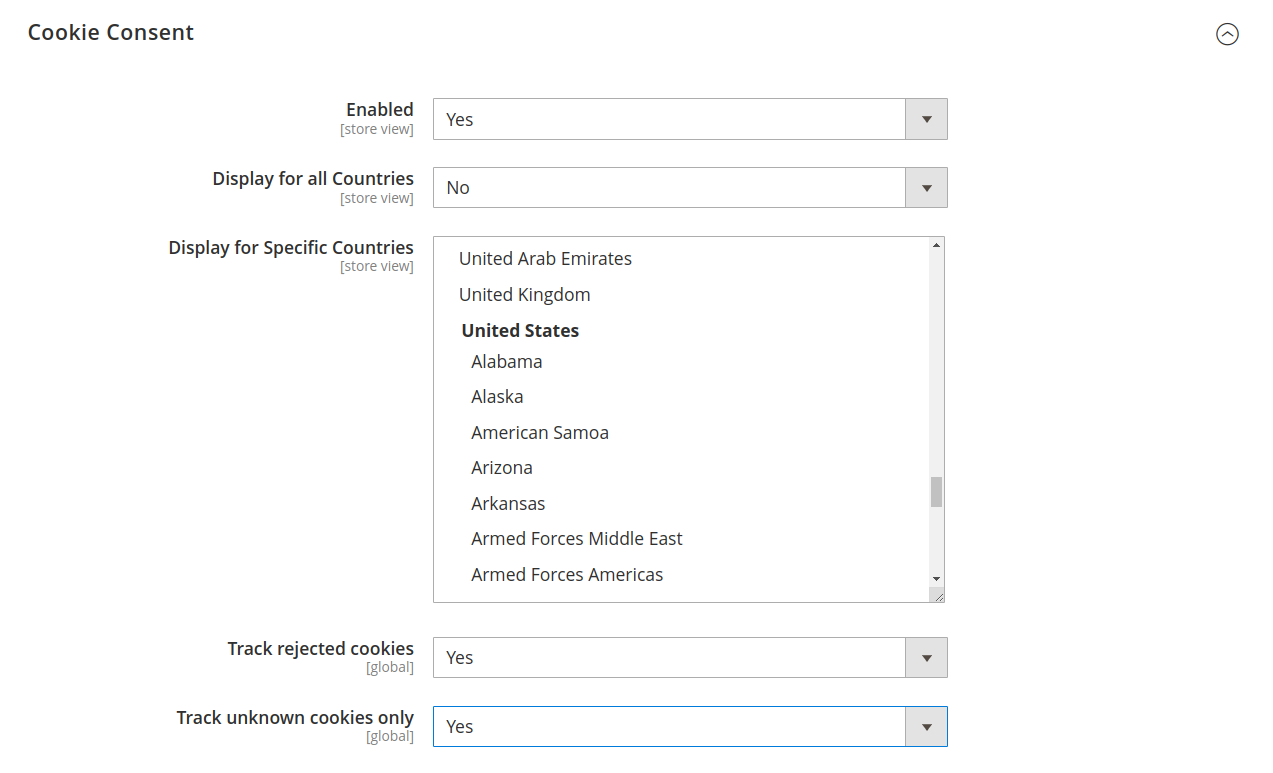This screenshot has height=773, width=1273.
Task: Click the Cookie Consent heading
Action: (111, 33)
